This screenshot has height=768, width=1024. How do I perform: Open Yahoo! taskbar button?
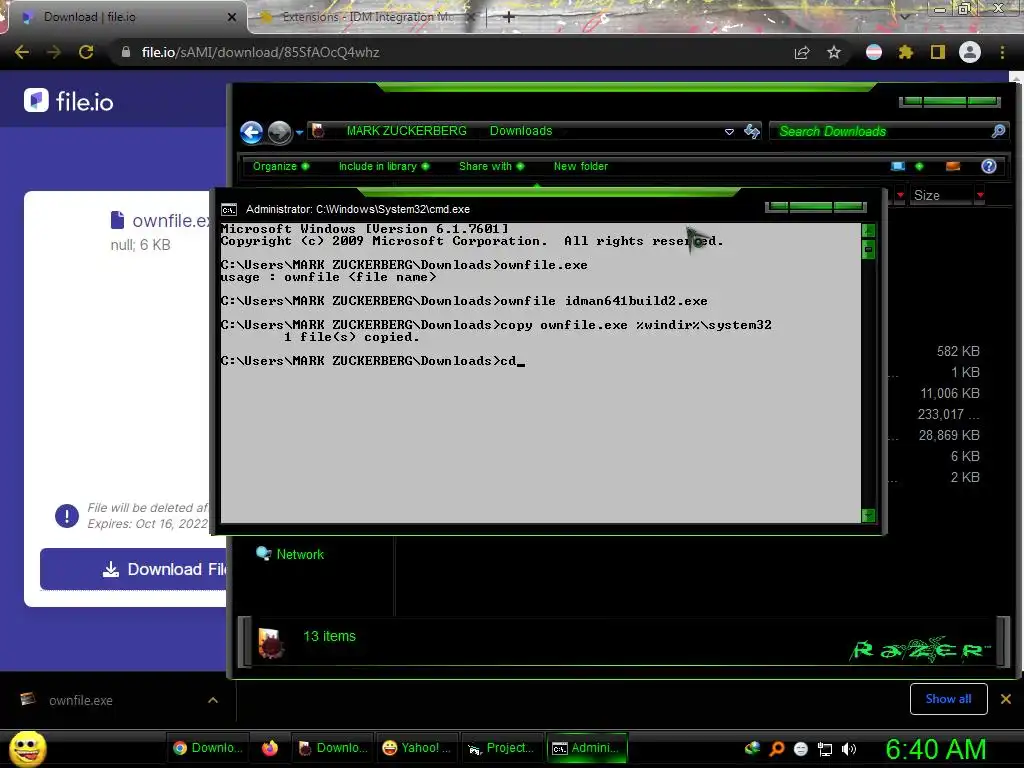417,748
